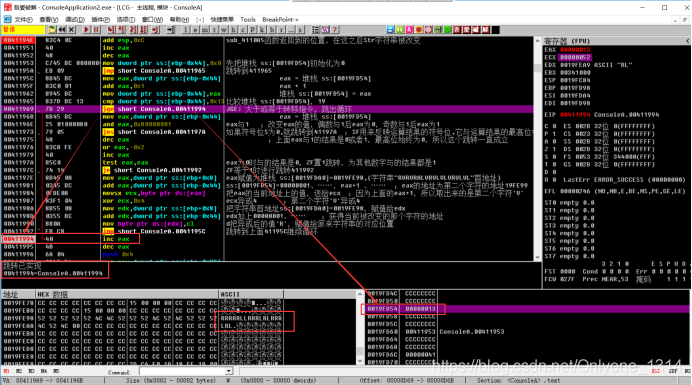Click the 地址 dump column header

[x=18, y=294]
